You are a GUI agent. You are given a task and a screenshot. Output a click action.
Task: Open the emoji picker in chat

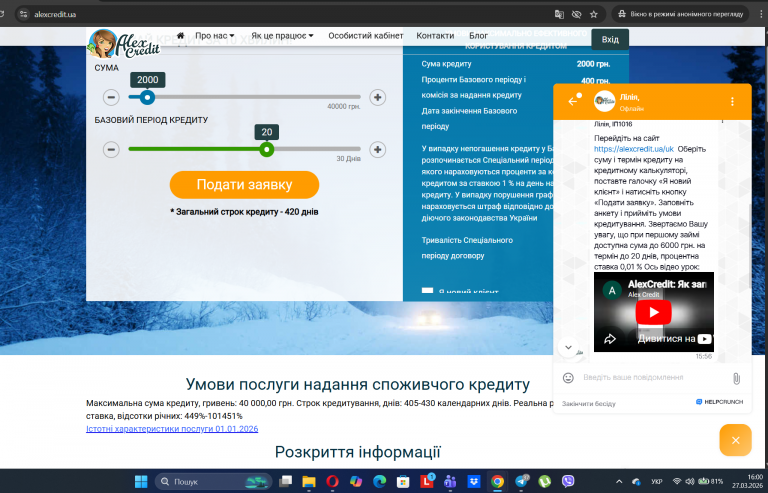coord(568,377)
